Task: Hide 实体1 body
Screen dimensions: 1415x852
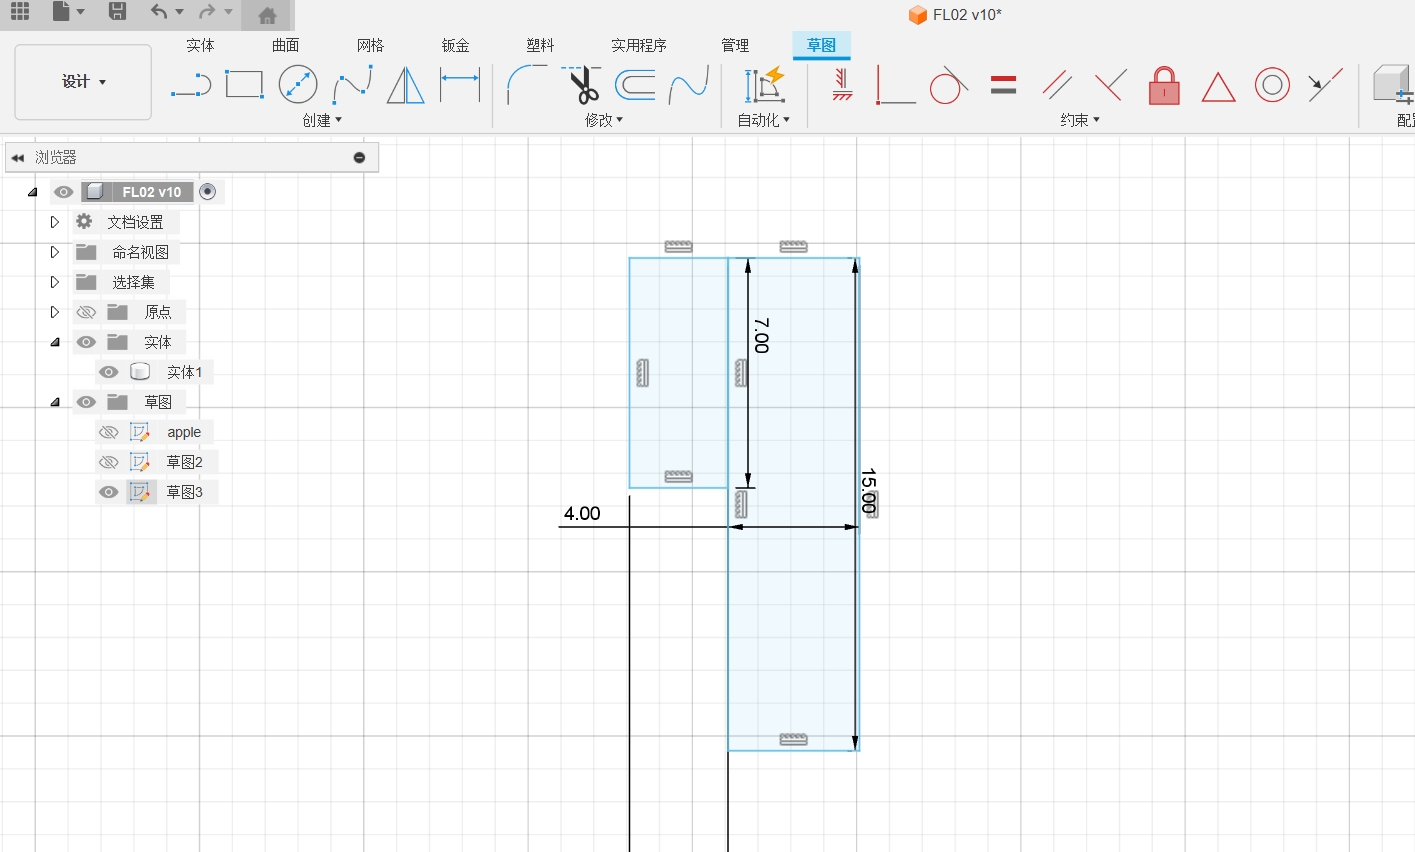Action: coord(109,372)
